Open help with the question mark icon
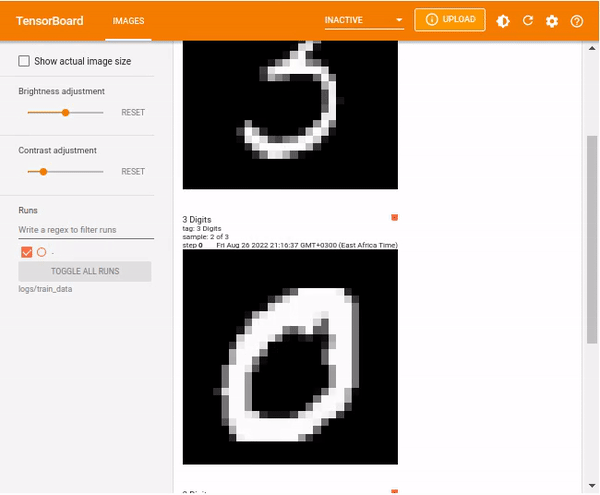Screen dimensions: 600x495 [577, 21]
